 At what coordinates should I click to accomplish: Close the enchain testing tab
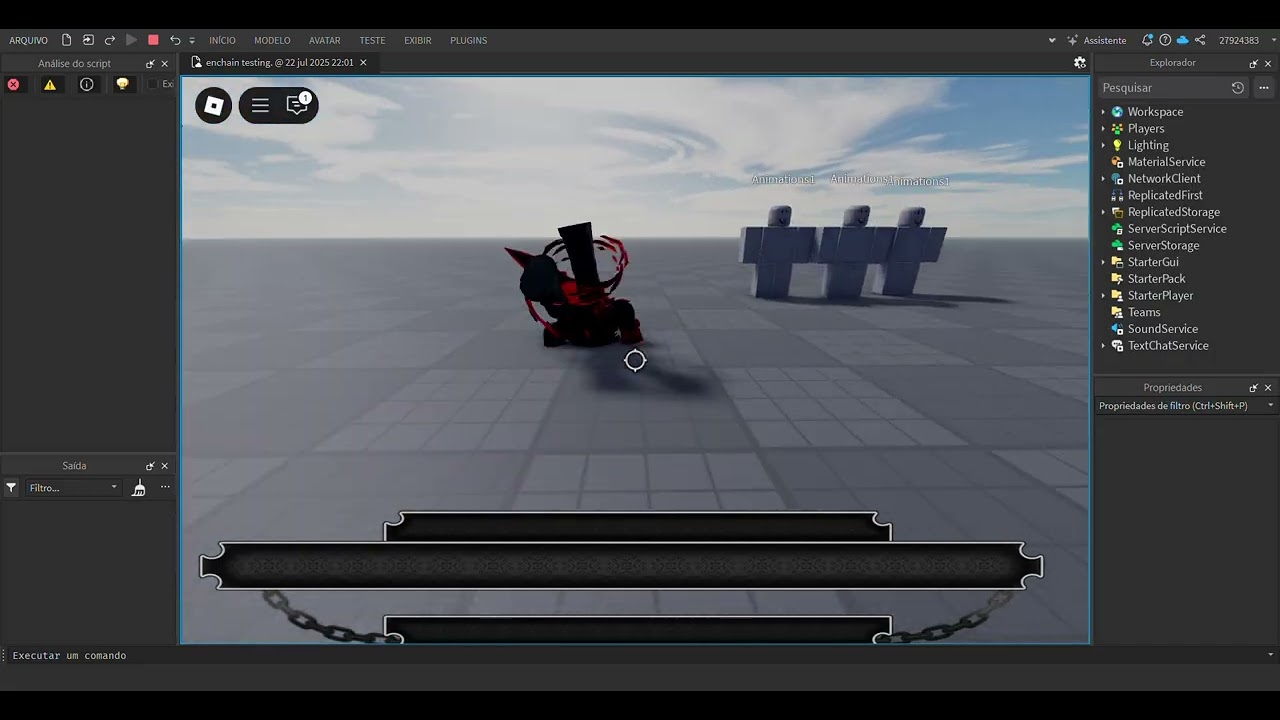pyautogui.click(x=363, y=62)
